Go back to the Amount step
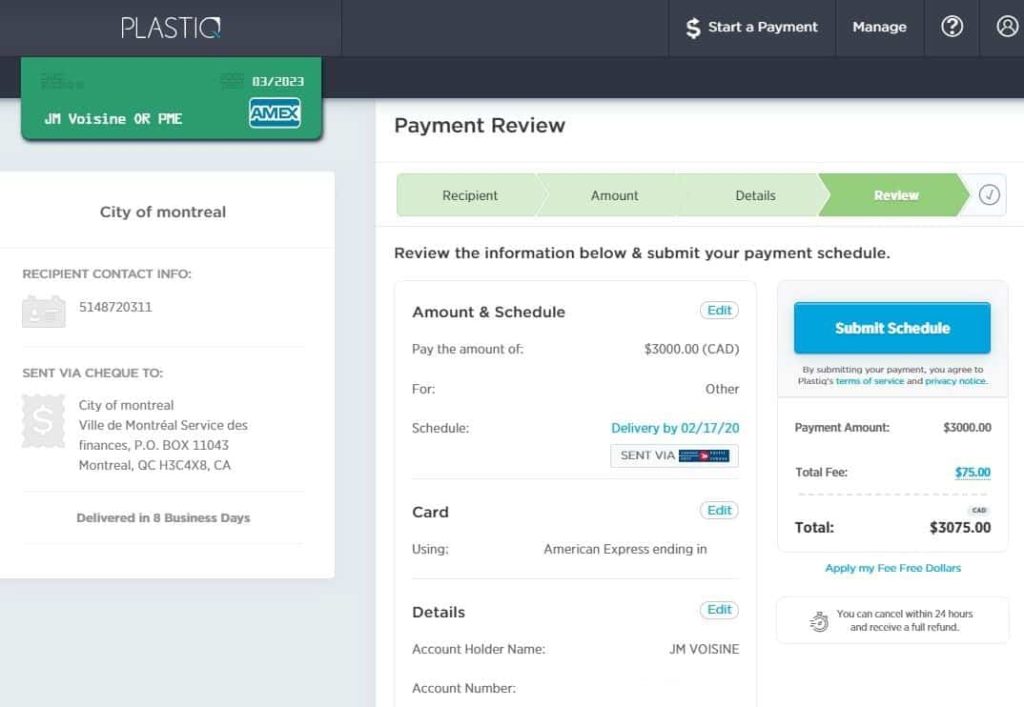This screenshot has height=707, width=1024. [x=614, y=195]
